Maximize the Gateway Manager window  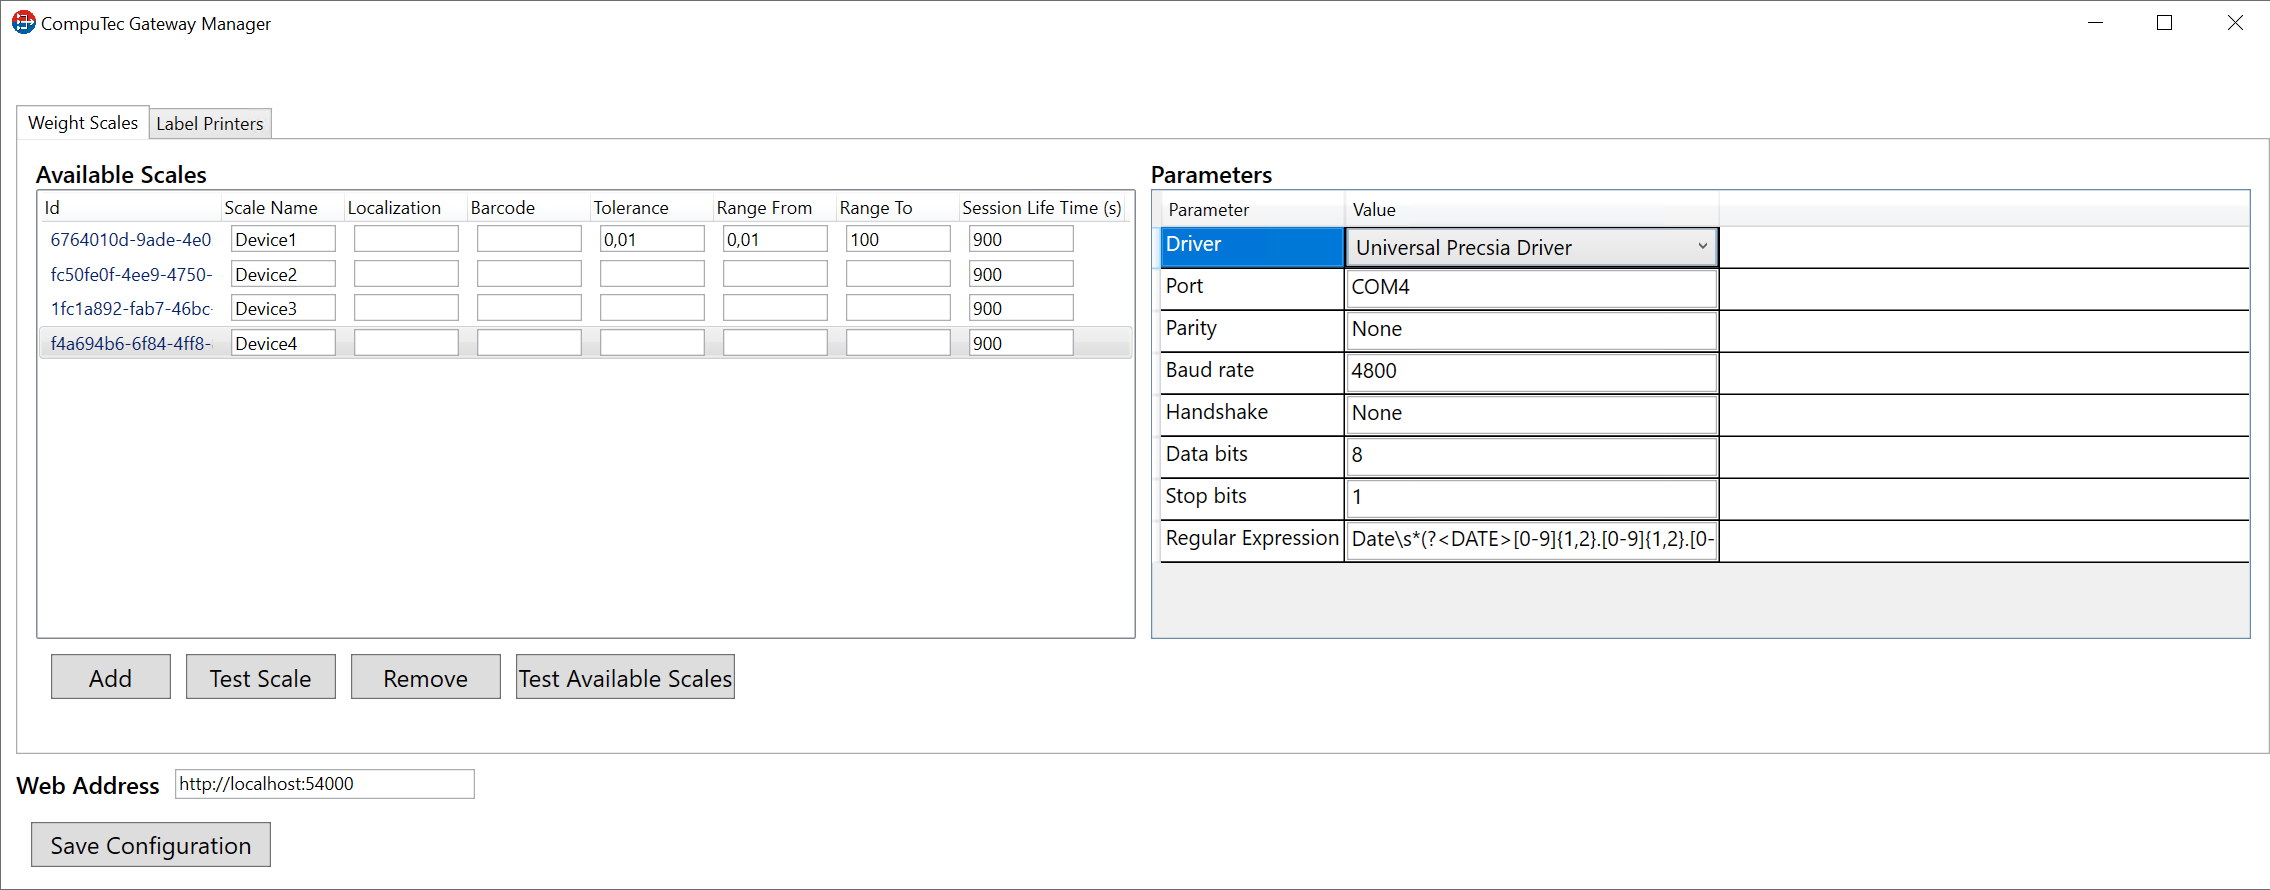click(2165, 23)
